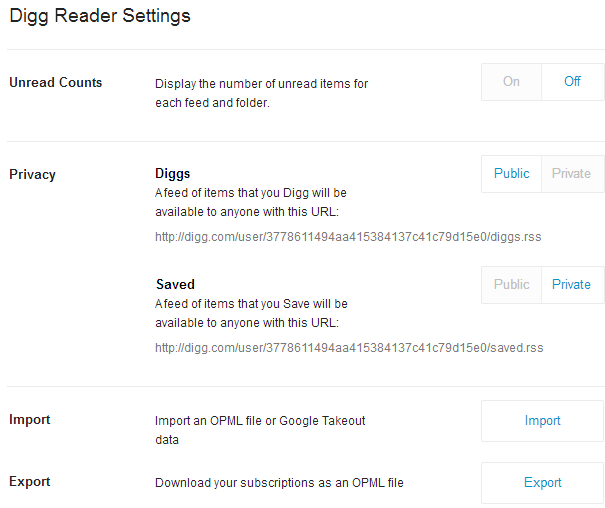Click the Download your subscriptions description

tap(279, 483)
